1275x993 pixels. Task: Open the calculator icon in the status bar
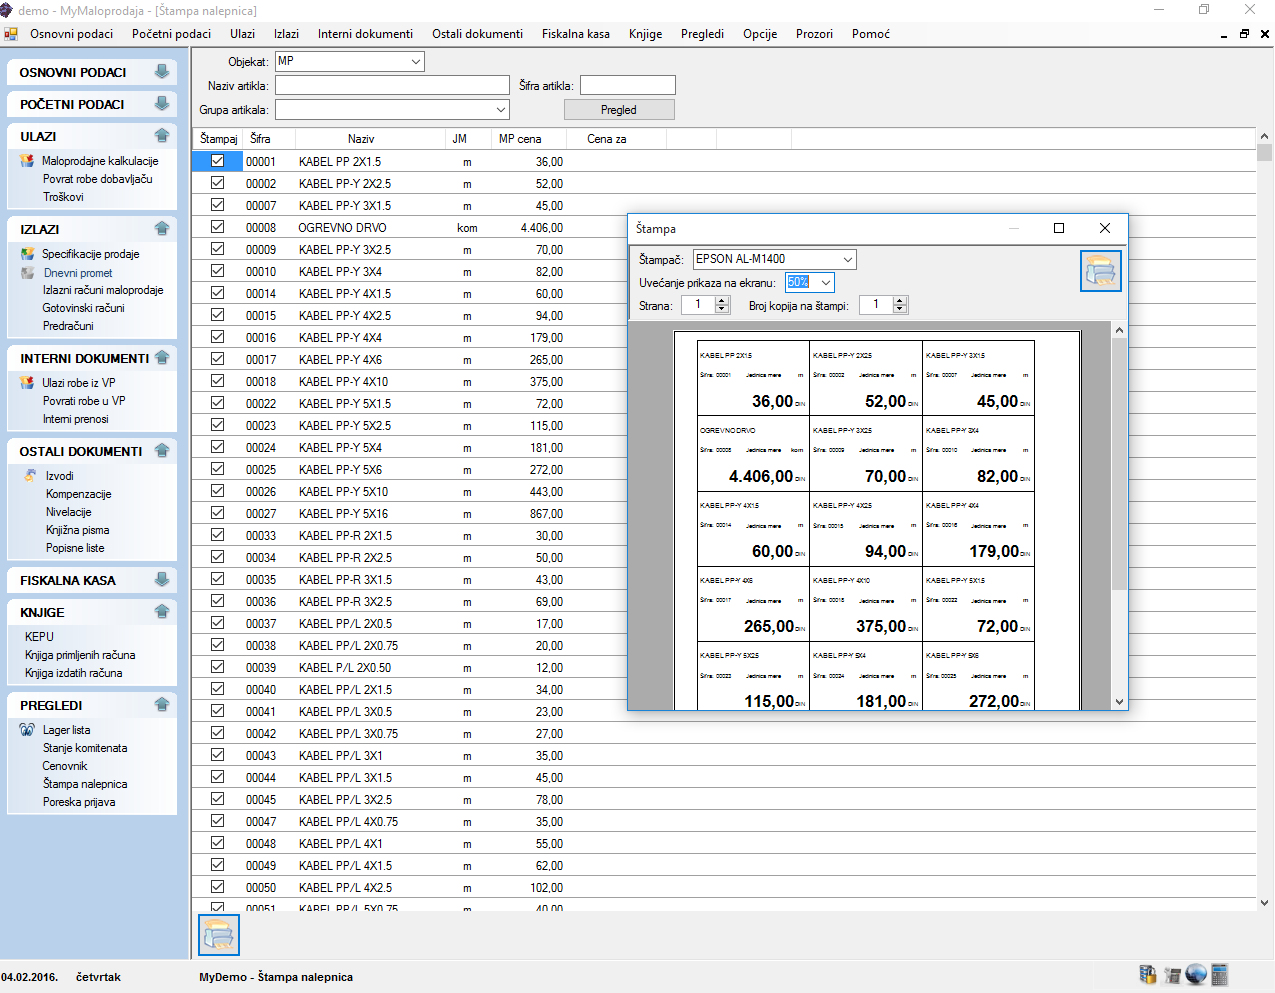(1219, 975)
